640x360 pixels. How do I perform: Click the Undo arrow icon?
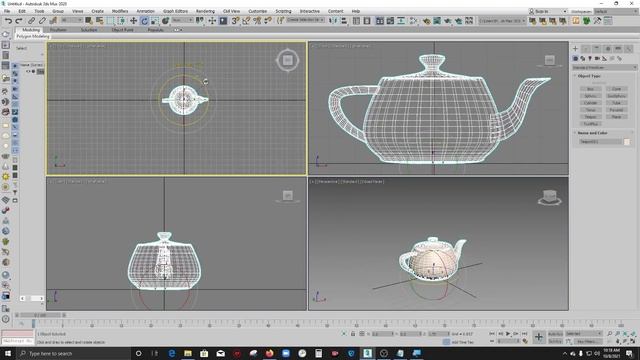(x=8, y=20)
